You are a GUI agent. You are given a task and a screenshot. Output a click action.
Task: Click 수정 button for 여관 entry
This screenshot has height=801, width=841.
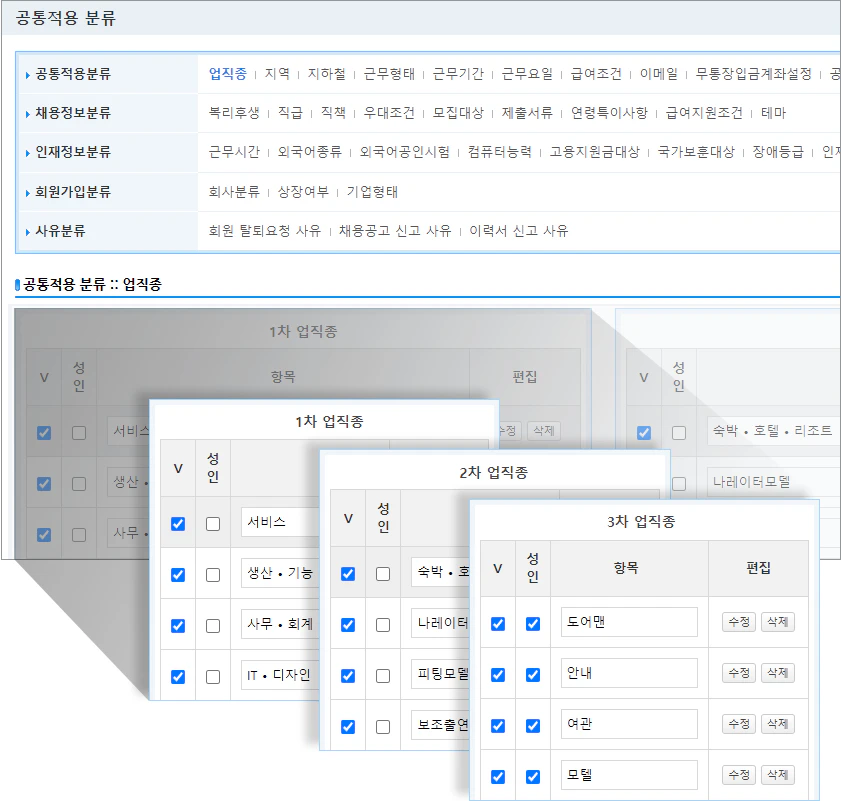point(738,722)
